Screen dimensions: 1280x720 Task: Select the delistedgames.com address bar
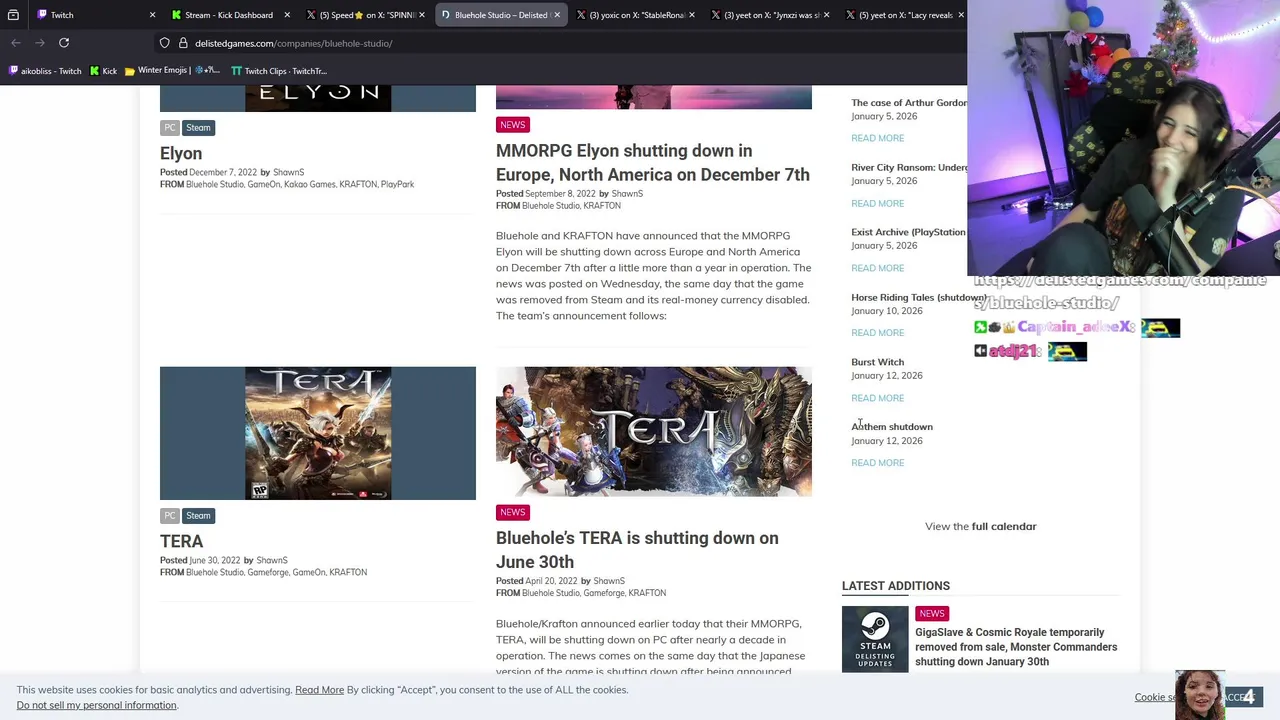[293, 43]
